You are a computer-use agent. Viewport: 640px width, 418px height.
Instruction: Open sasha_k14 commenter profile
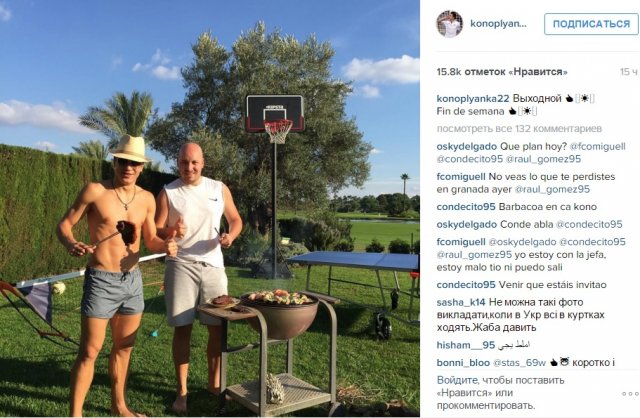(x=461, y=302)
